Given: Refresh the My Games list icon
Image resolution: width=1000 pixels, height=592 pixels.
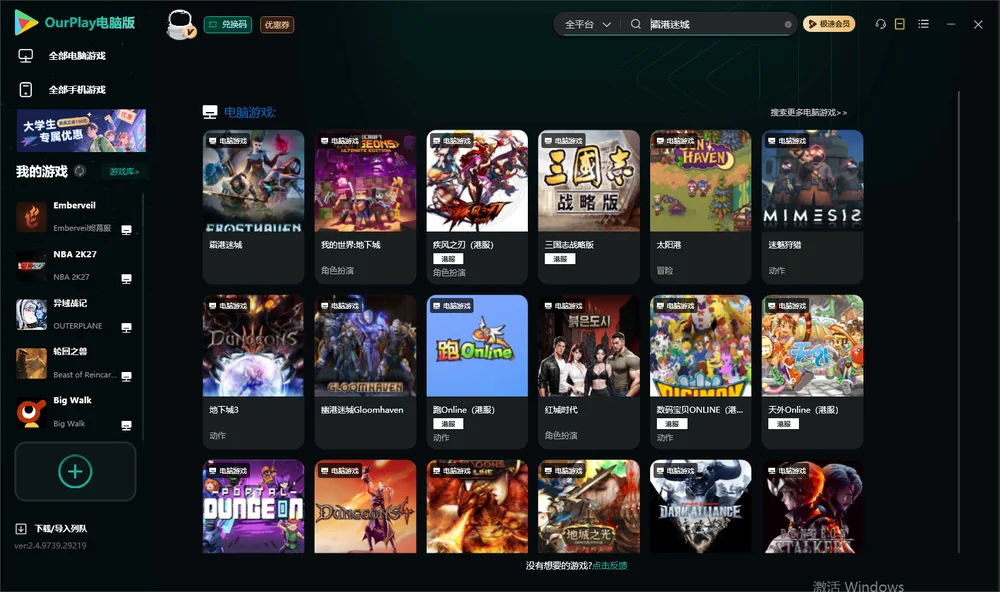Looking at the screenshot, I should point(80,171).
